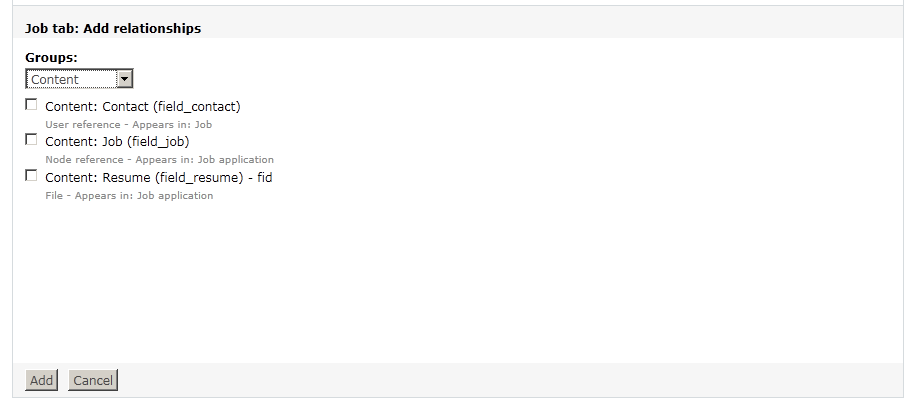
Task: Click the gray footer bar right of Cancel
Action: click(500, 380)
